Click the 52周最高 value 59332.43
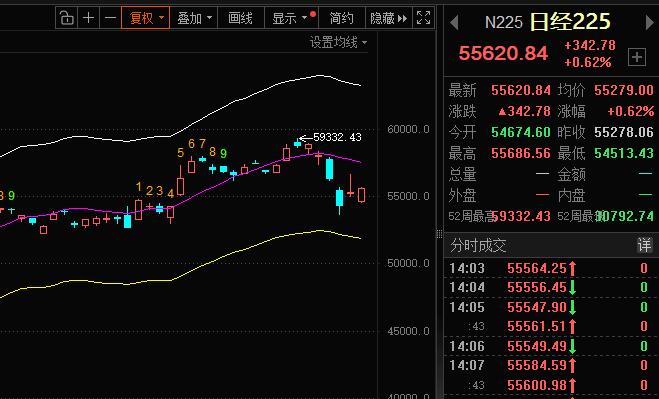 point(522,217)
